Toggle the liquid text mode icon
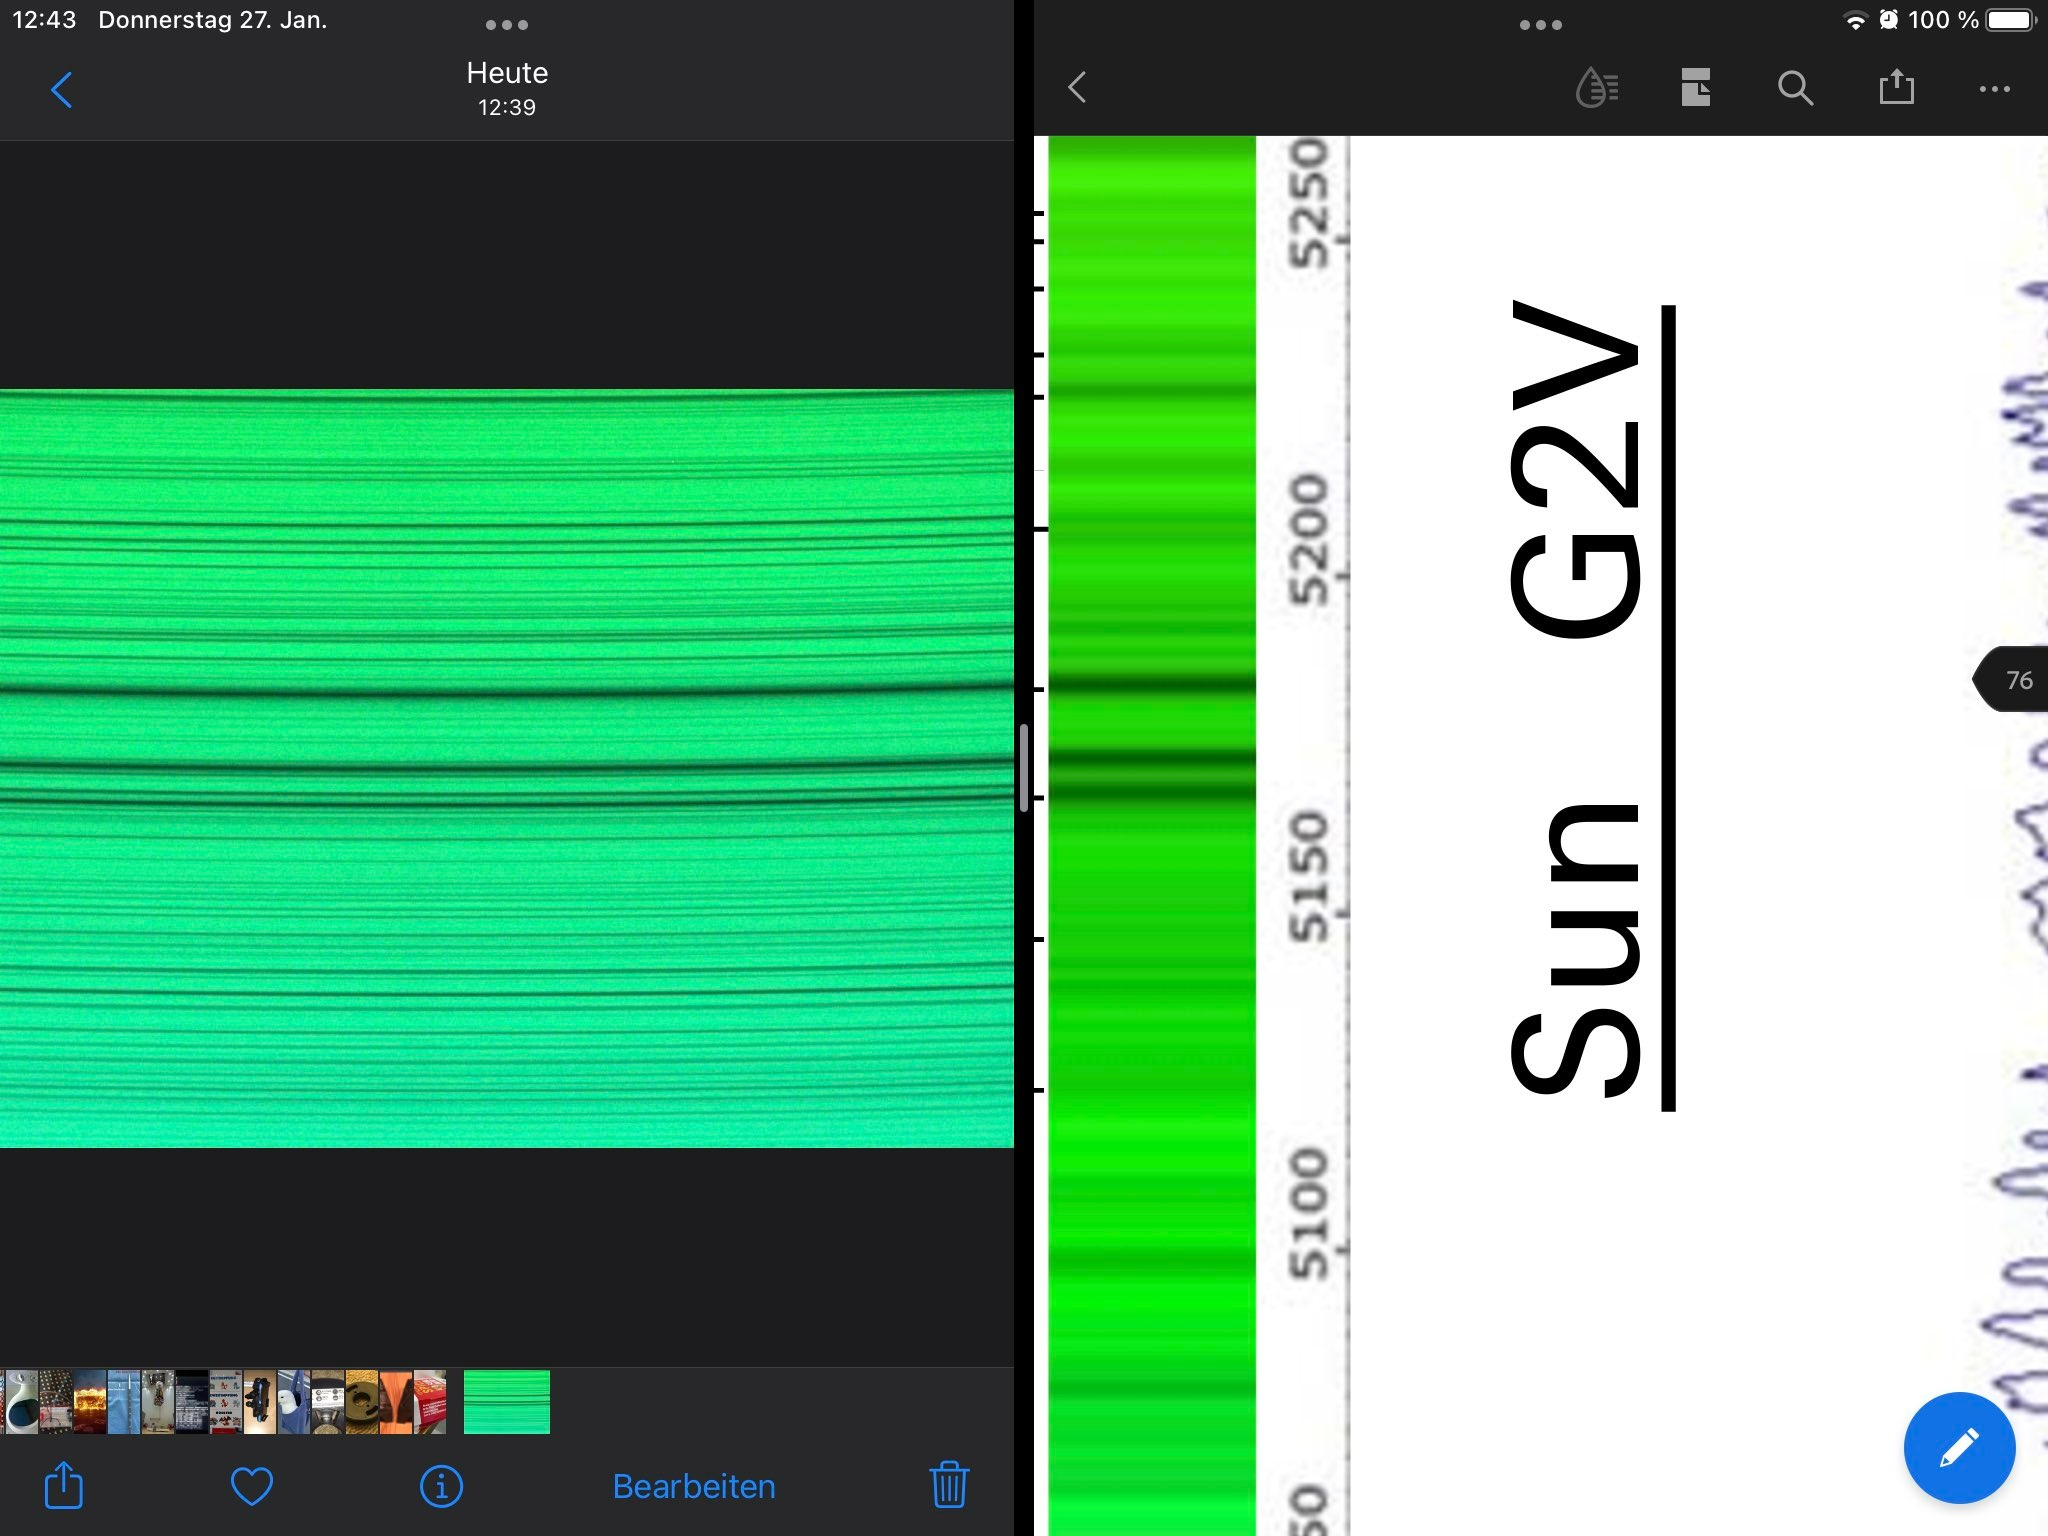The width and height of the screenshot is (2048, 1536). click(1597, 88)
